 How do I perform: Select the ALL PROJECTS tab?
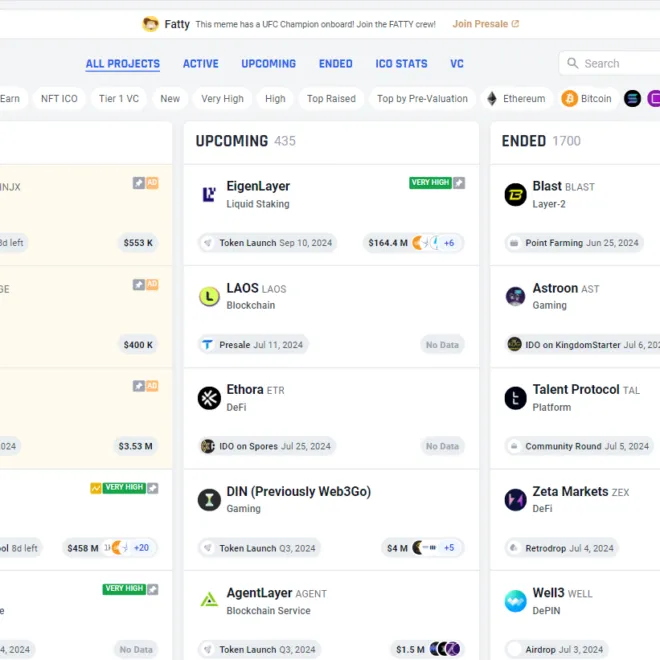[x=122, y=64]
